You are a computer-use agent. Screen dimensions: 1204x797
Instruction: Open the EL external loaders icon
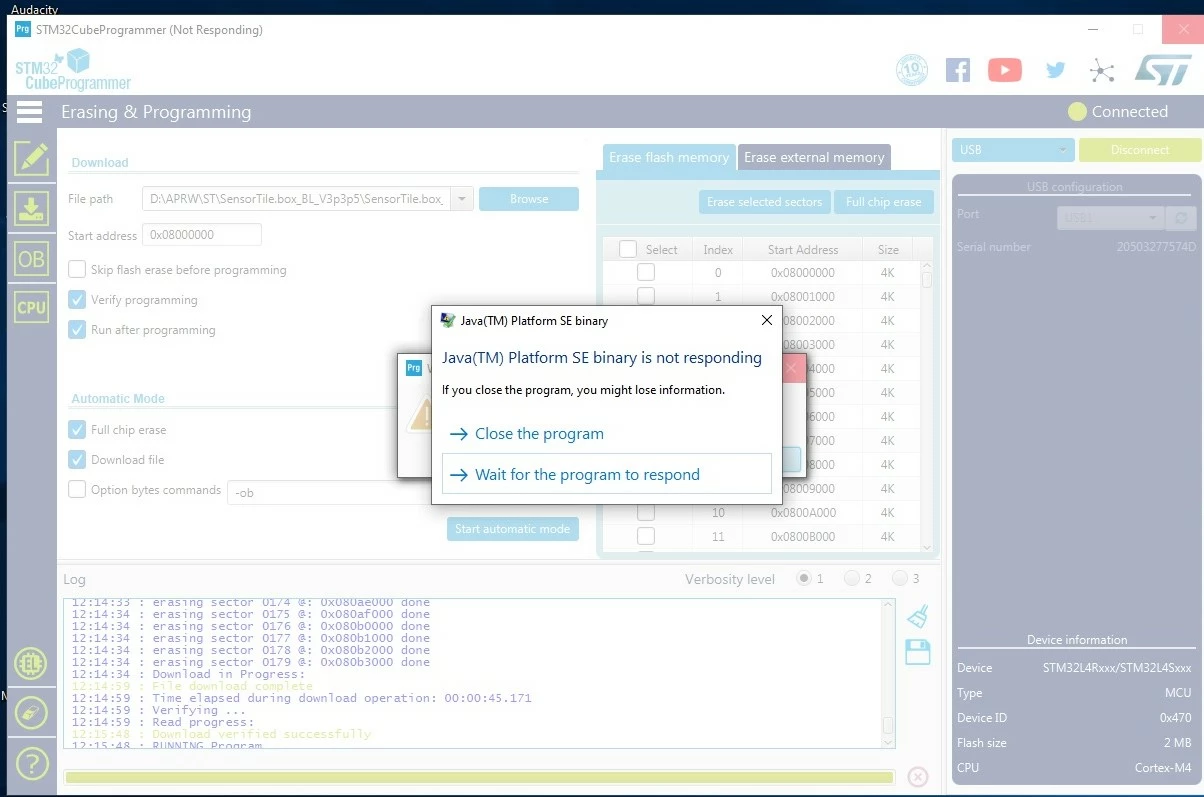coord(31,663)
